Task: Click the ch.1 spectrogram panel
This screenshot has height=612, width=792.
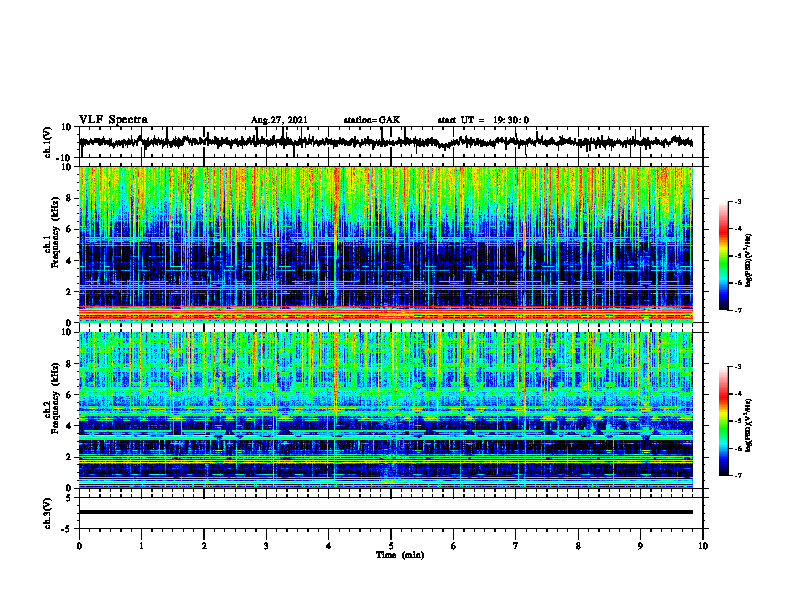Action: point(385,244)
